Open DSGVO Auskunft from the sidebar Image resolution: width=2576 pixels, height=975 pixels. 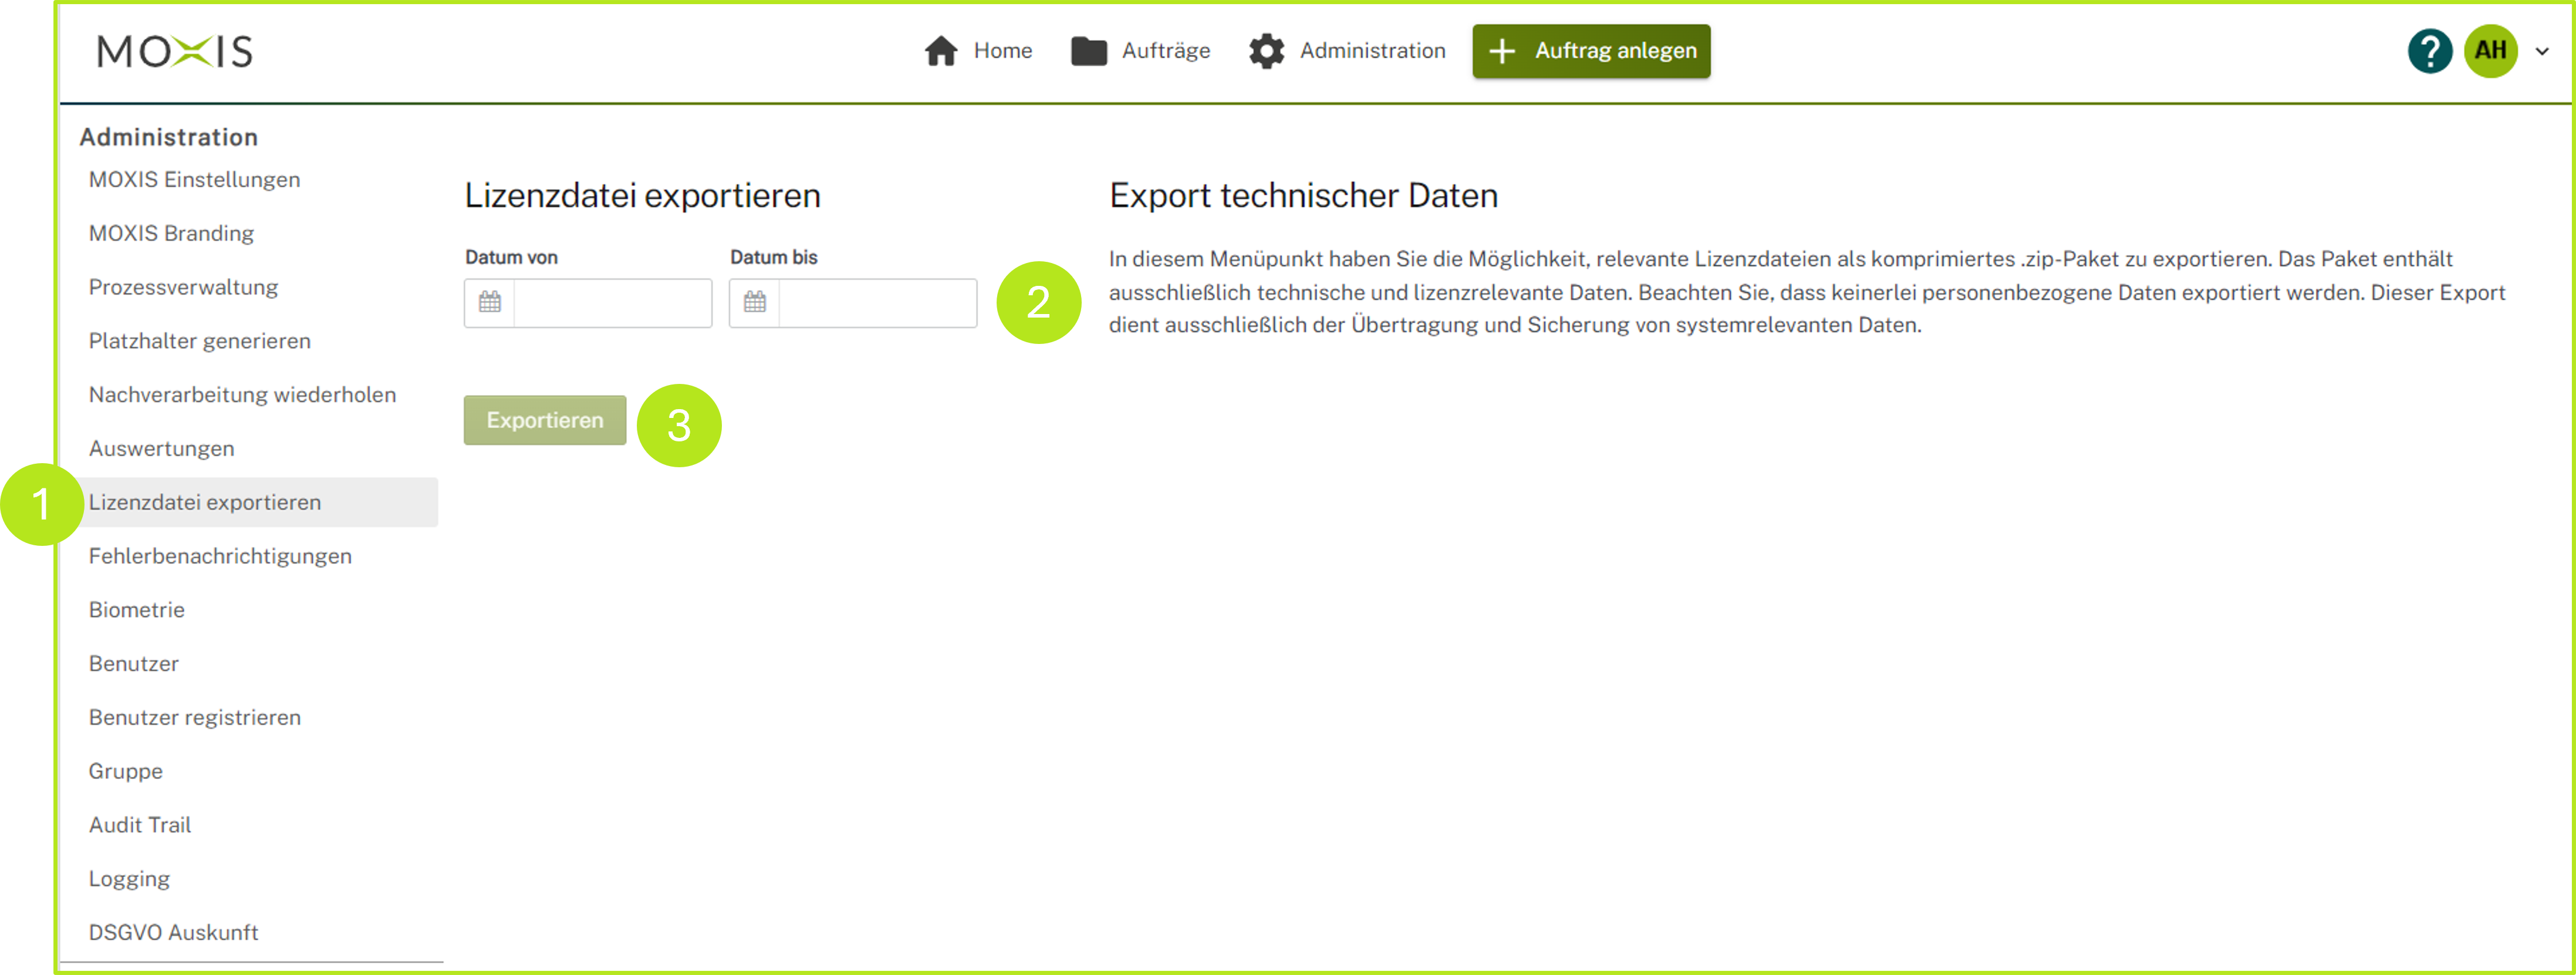click(174, 932)
